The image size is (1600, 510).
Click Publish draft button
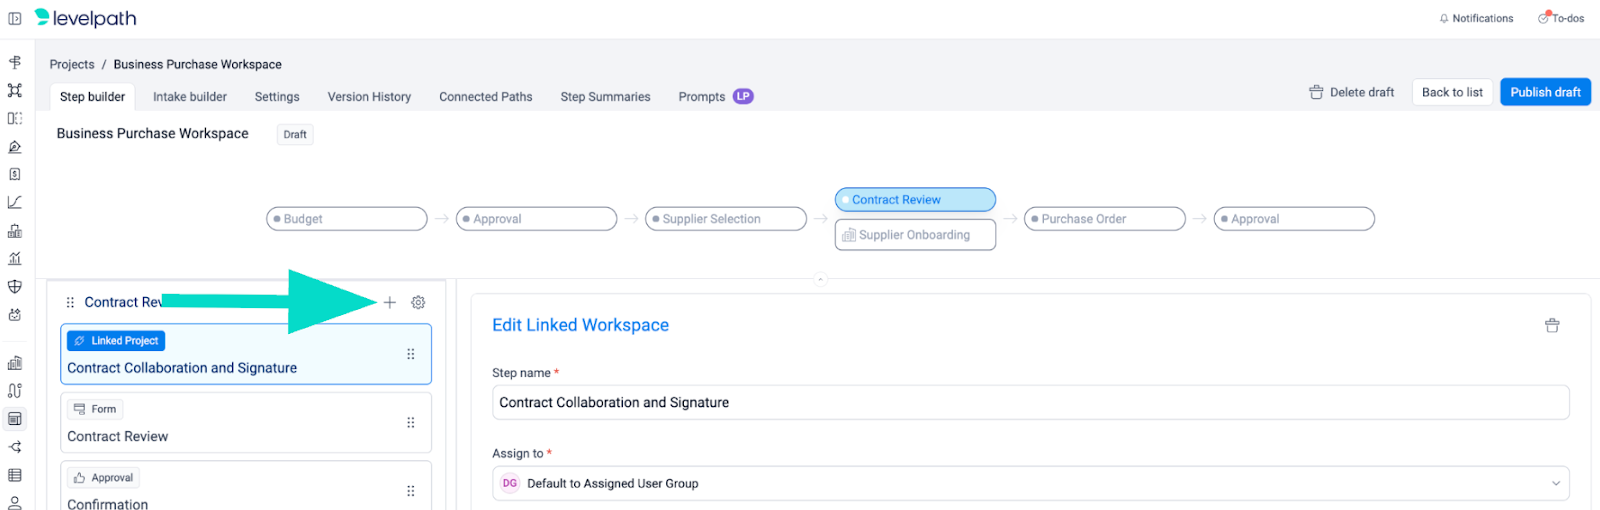tap(1545, 92)
